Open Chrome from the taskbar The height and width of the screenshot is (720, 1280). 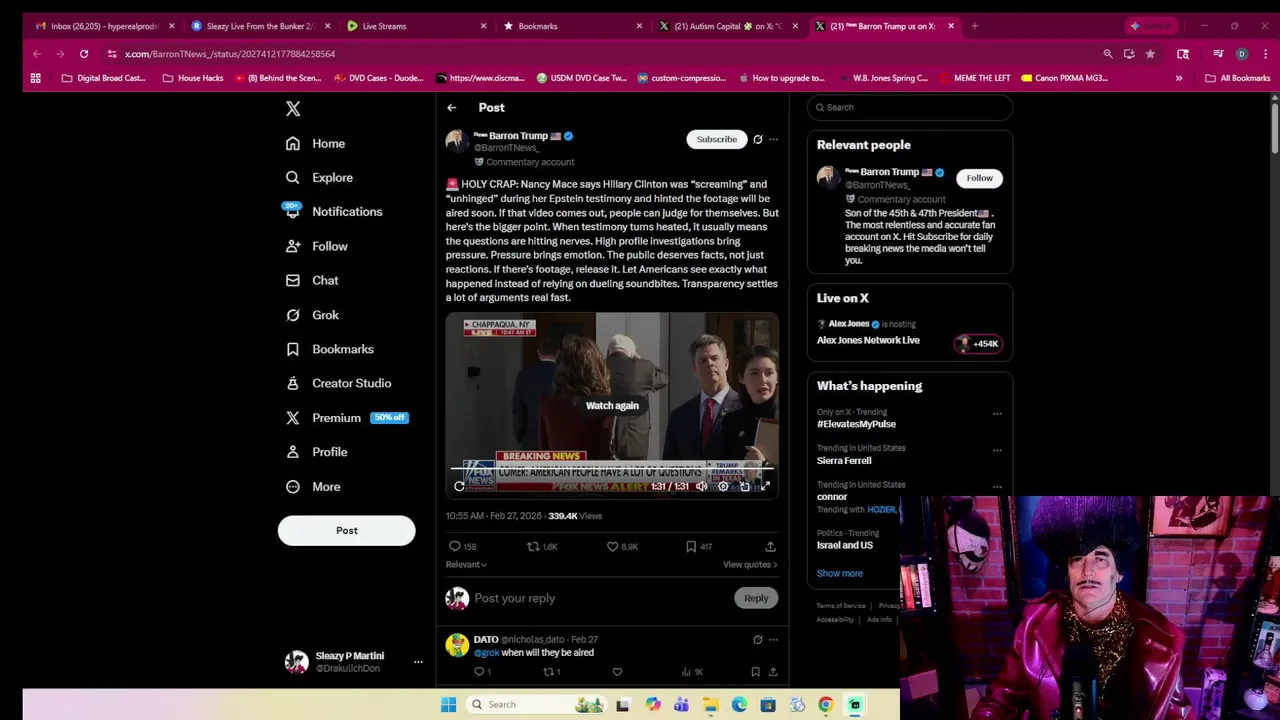(826, 705)
